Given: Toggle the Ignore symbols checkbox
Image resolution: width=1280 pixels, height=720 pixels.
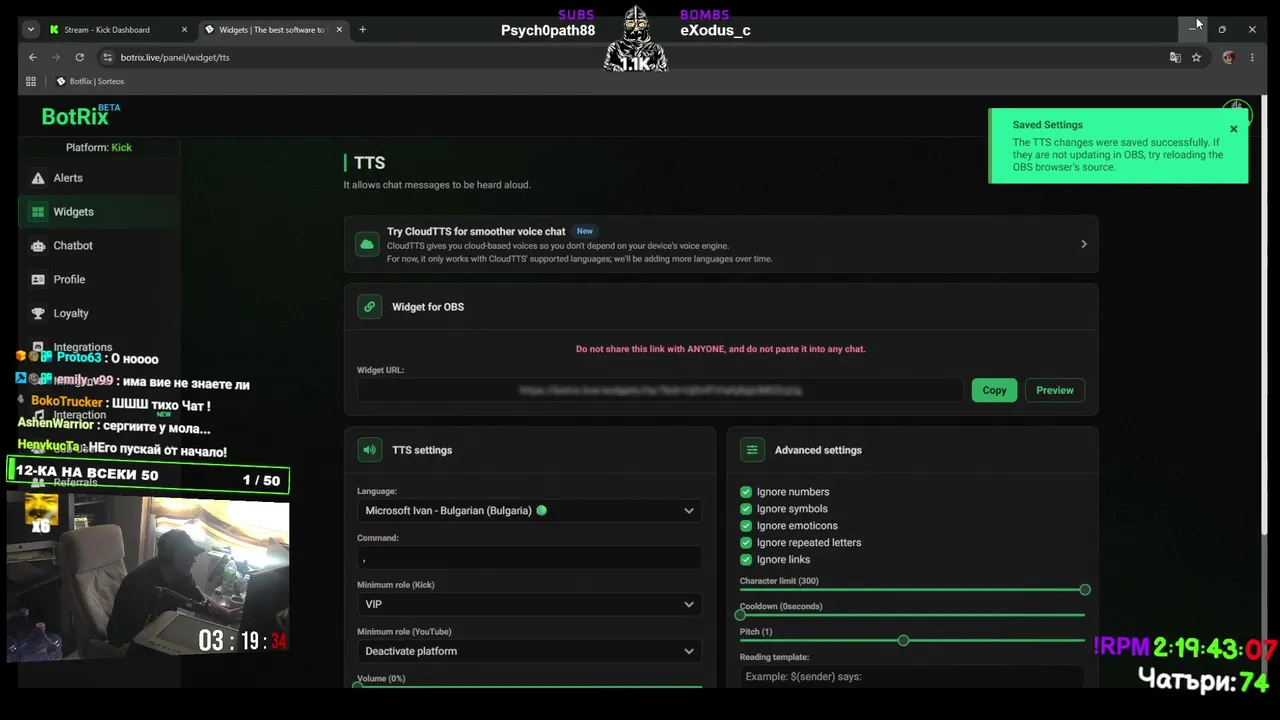Looking at the screenshot, I should (746, 509).
